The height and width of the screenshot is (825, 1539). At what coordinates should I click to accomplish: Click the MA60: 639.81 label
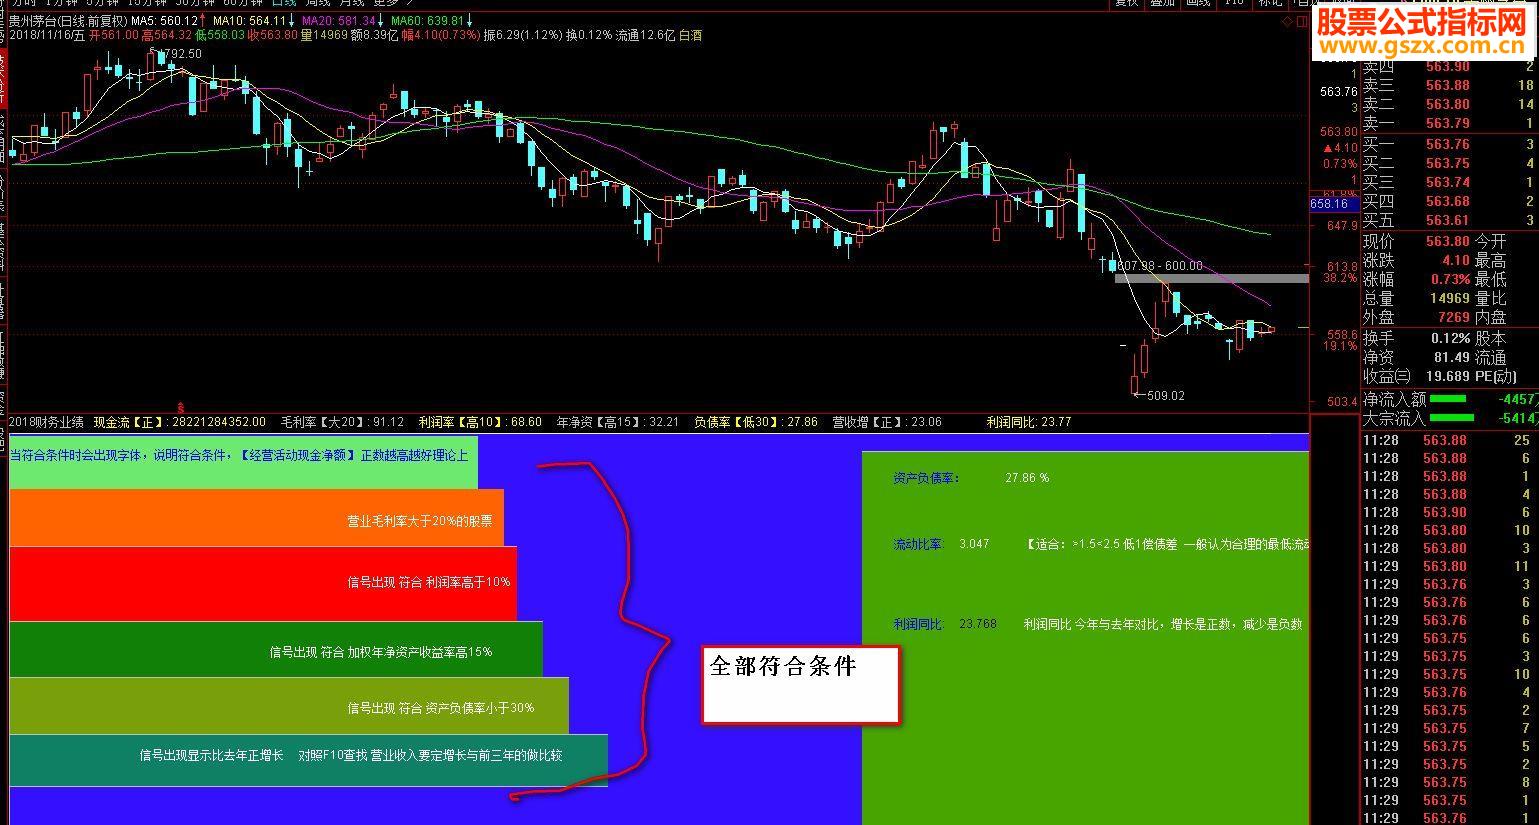point(427,21)
